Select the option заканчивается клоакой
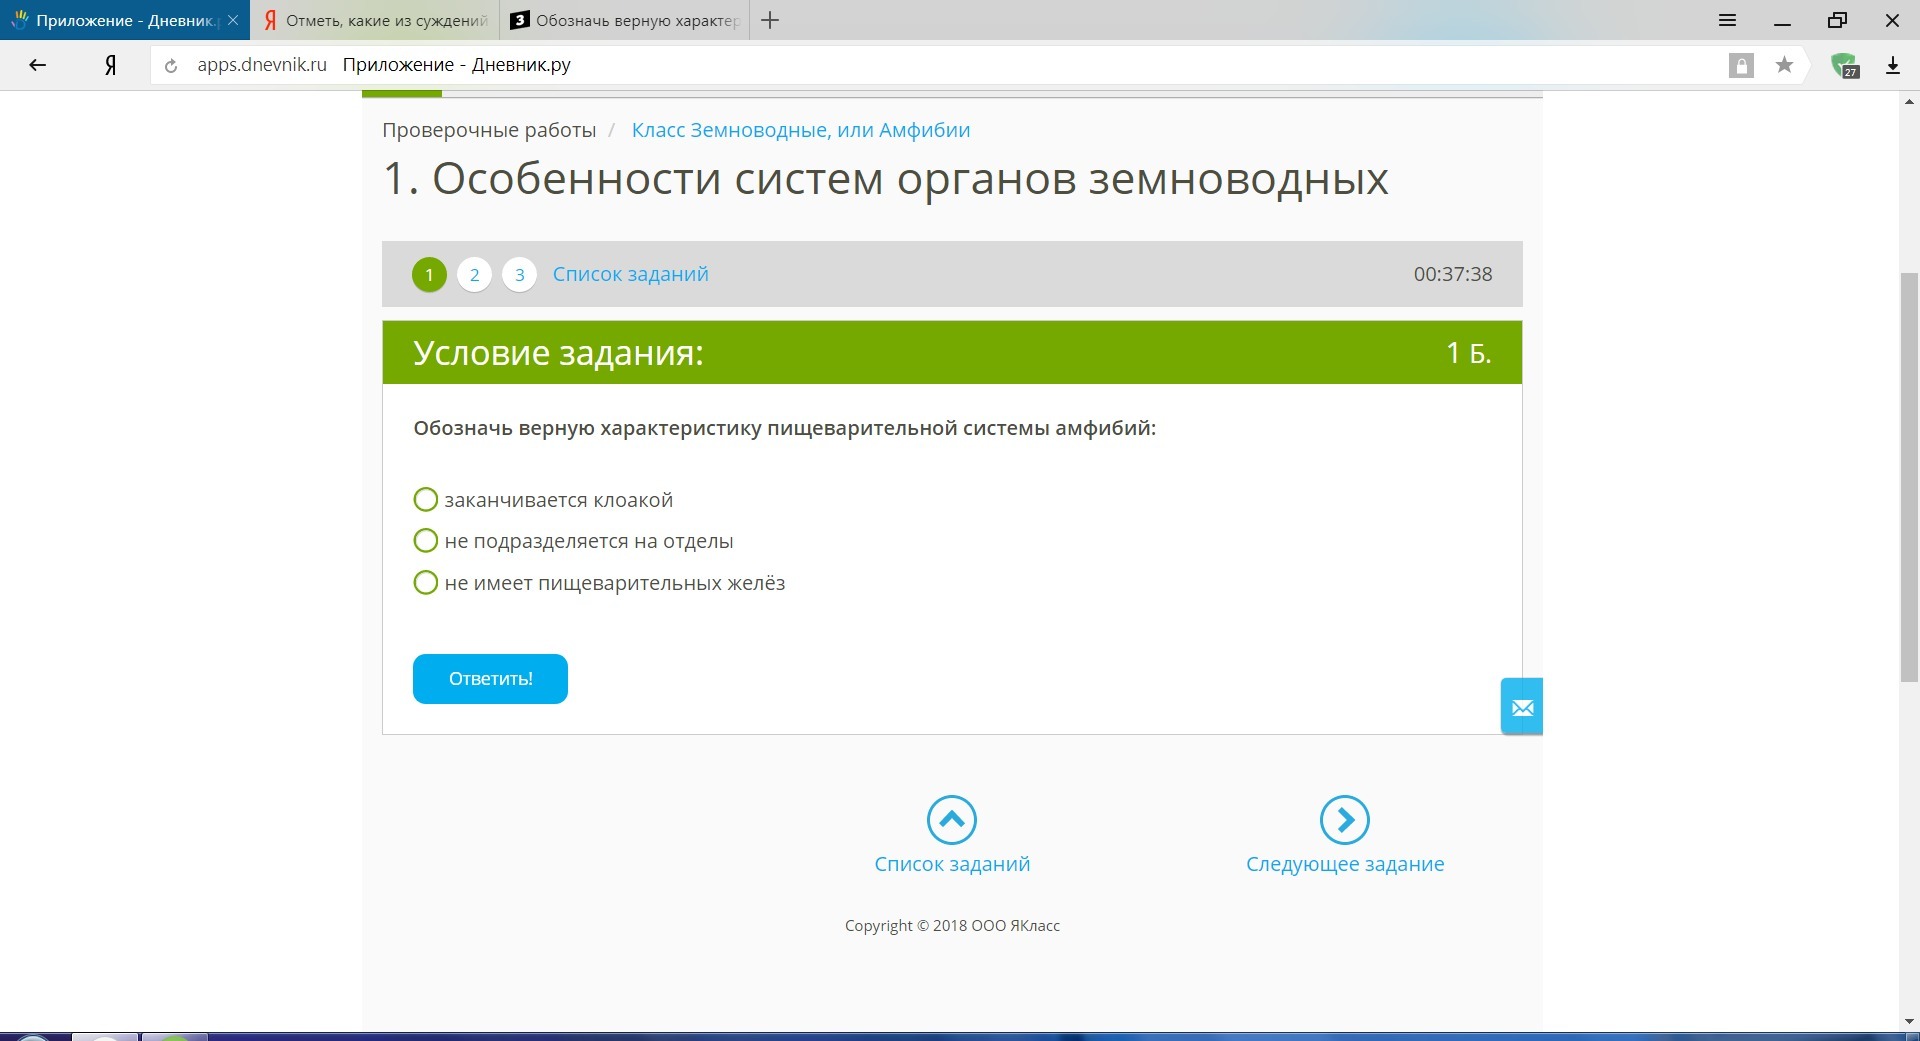 pyautogui.click(x=425, y=499)
